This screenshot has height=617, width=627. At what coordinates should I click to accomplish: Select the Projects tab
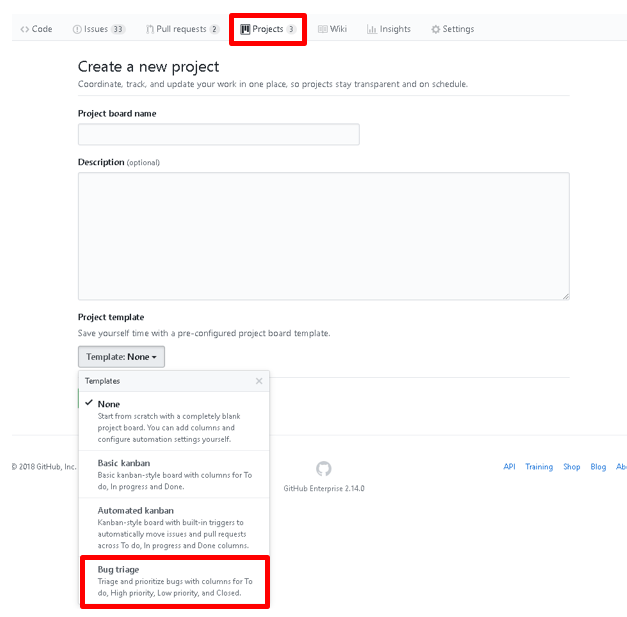click(268, 29)
